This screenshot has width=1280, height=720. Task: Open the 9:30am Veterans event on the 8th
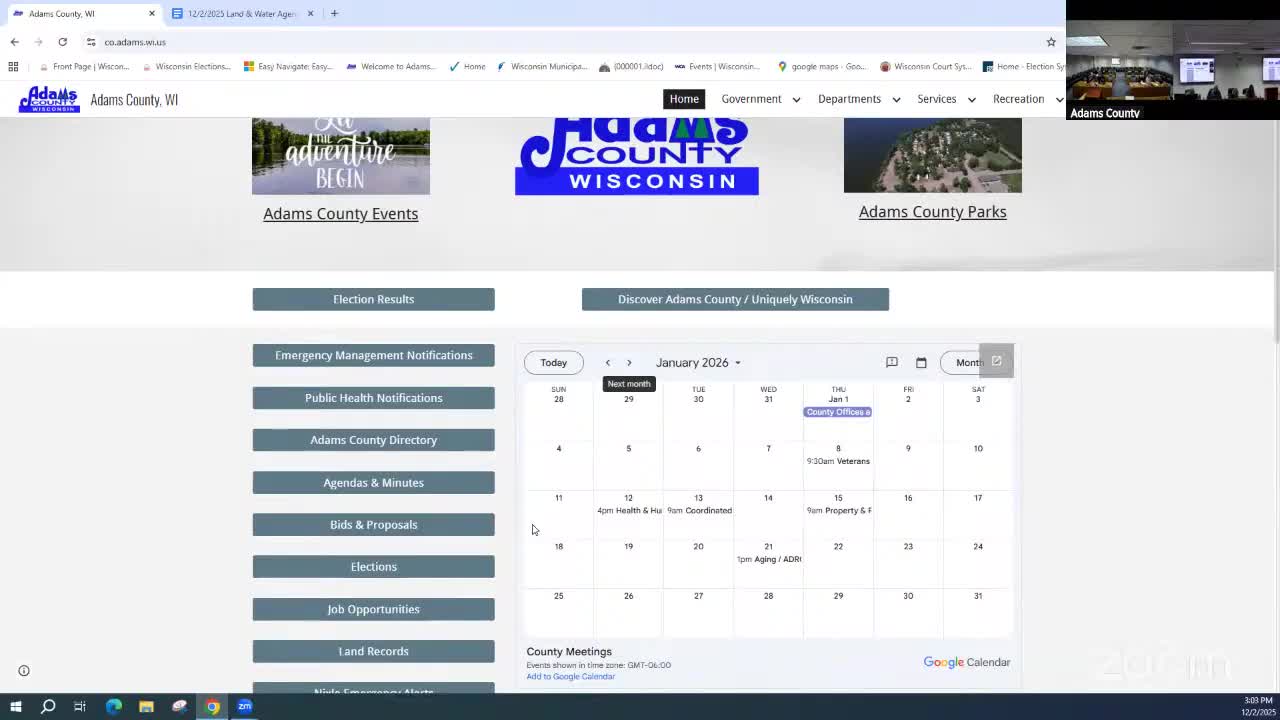(x=838, y=461)
